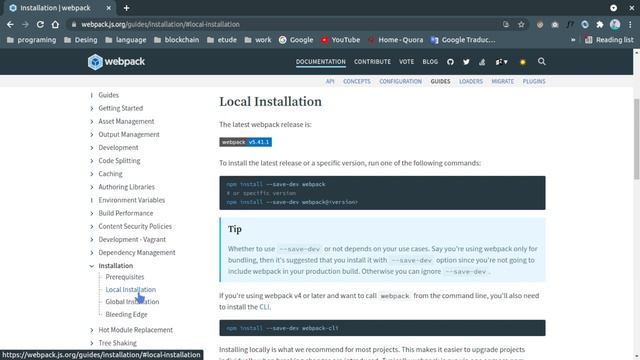
Task: Open the Chrome three-dot menu
Action: point(631,24)
